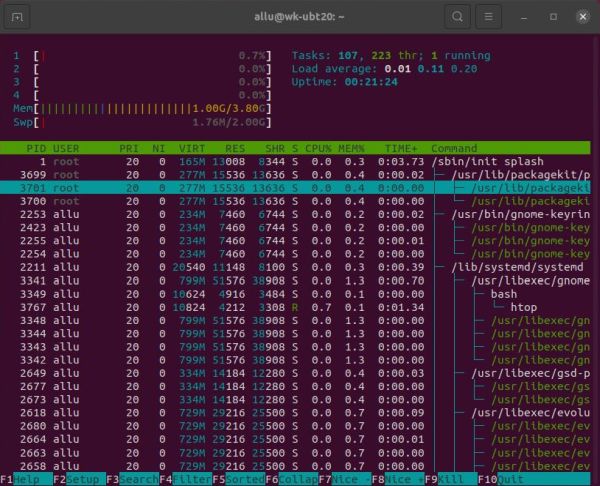Click F9 Kill

tap(451, 479)
